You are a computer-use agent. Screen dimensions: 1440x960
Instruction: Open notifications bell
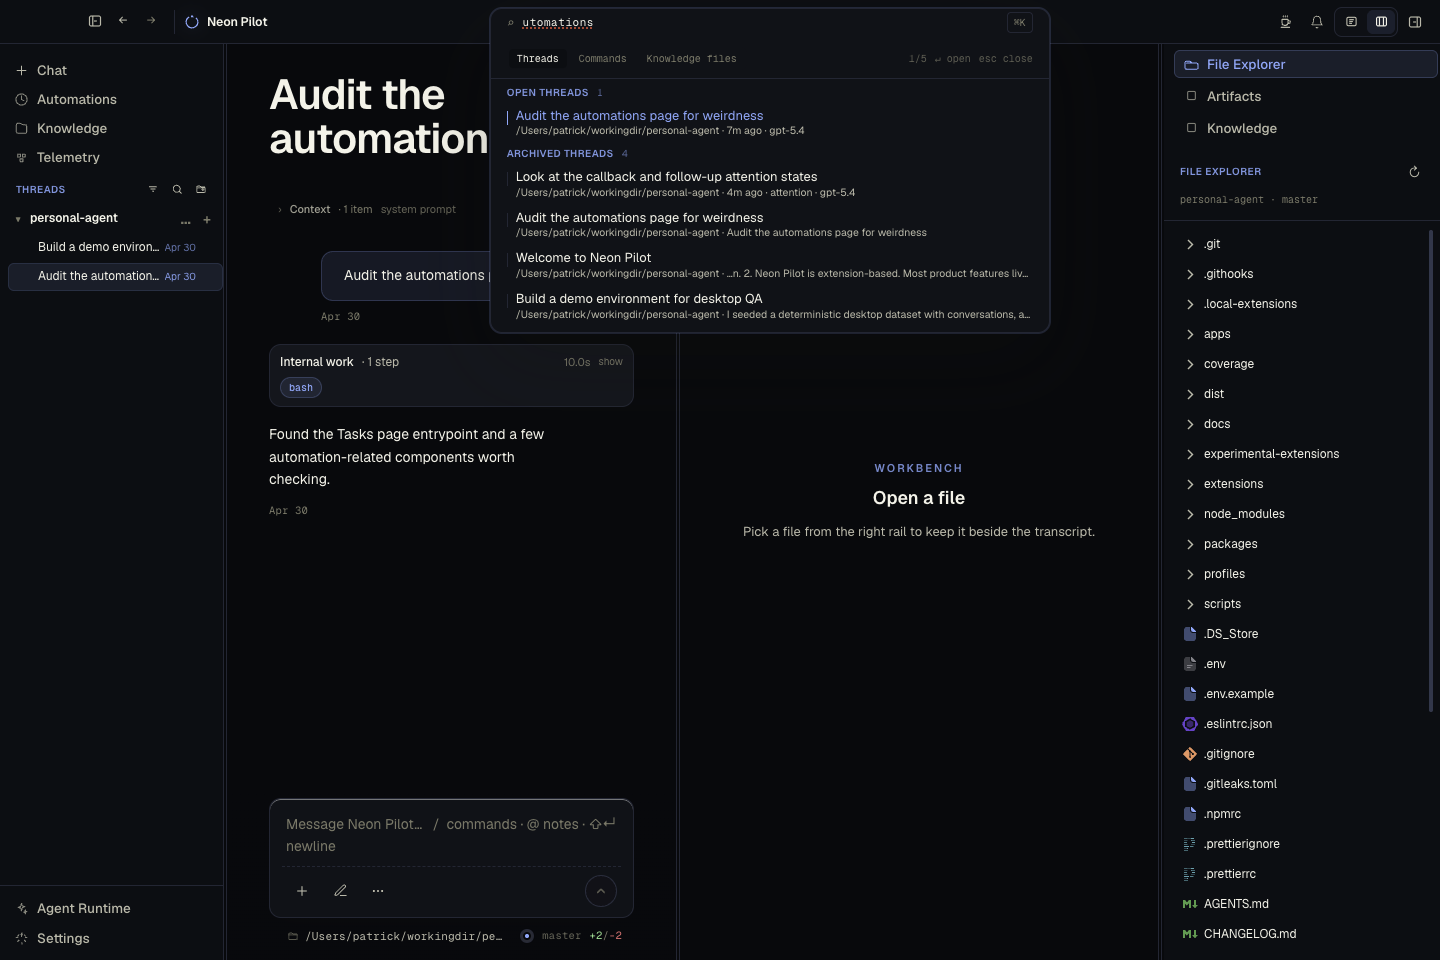[1317, 22]
